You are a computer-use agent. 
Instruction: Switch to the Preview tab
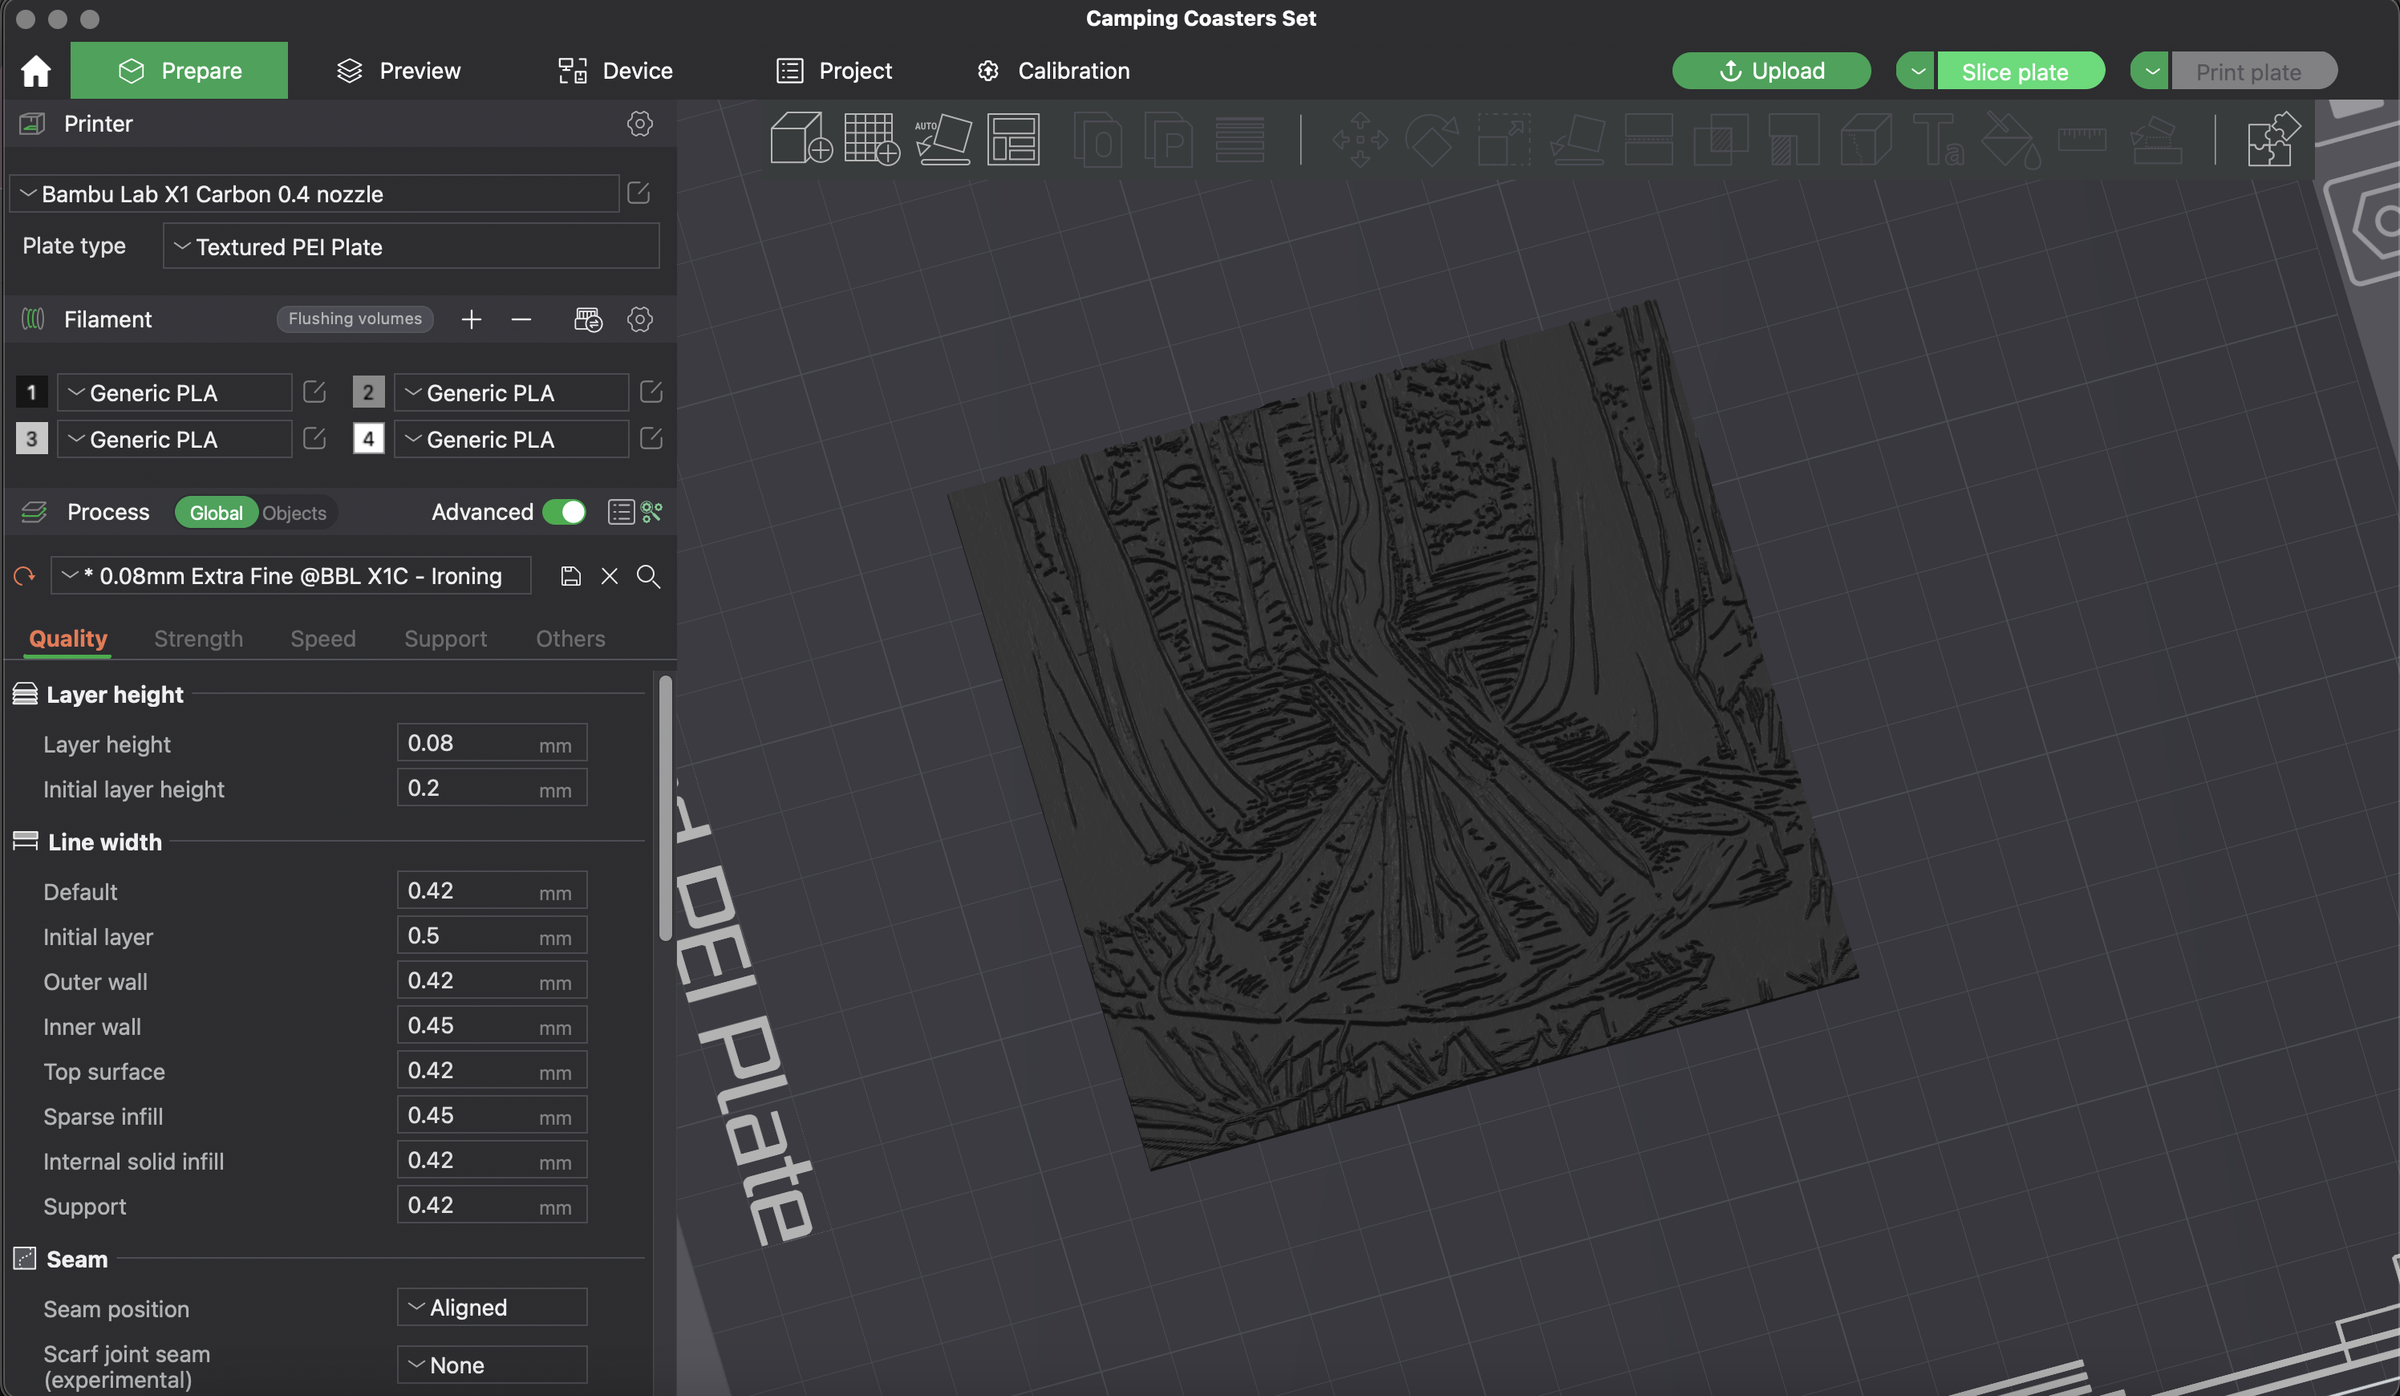pos(398,71)
